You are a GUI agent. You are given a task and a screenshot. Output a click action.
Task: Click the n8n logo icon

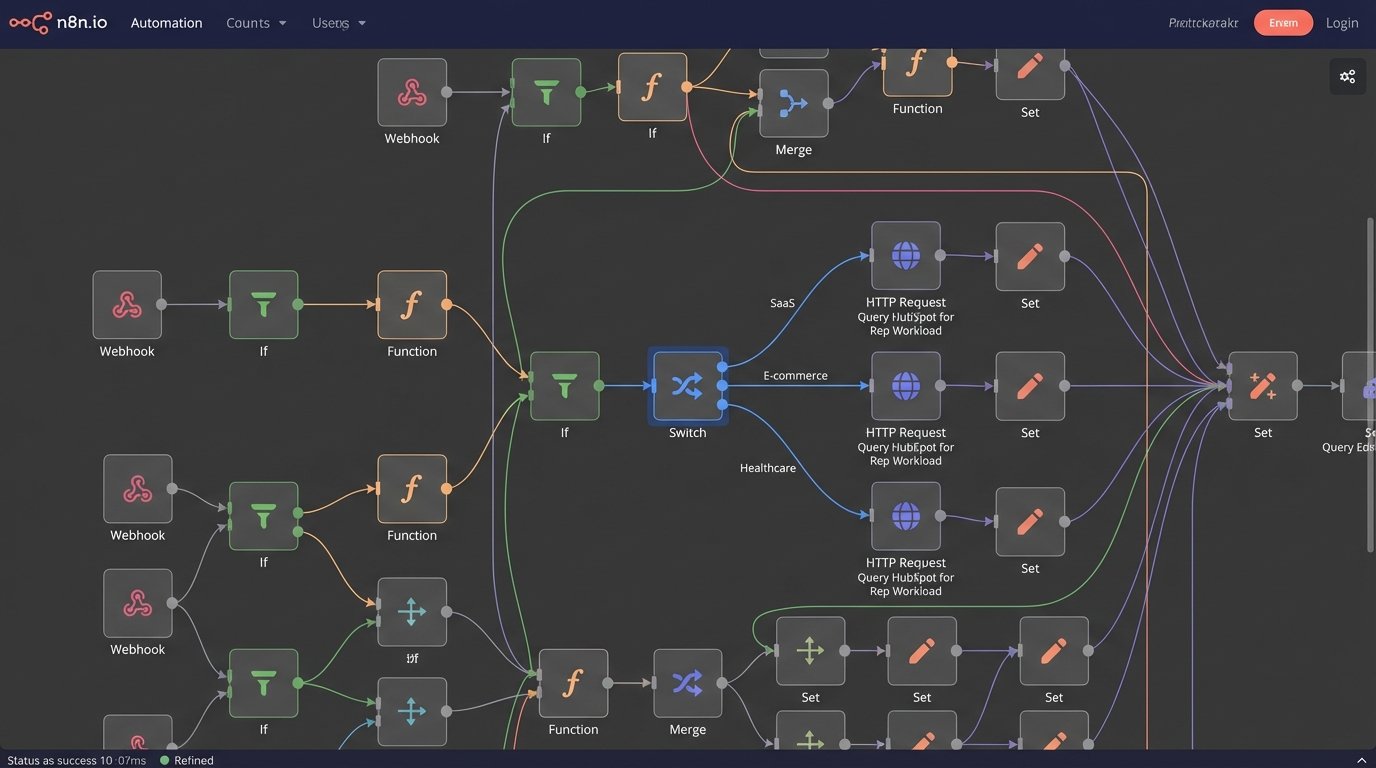click(x=29, y=22)
